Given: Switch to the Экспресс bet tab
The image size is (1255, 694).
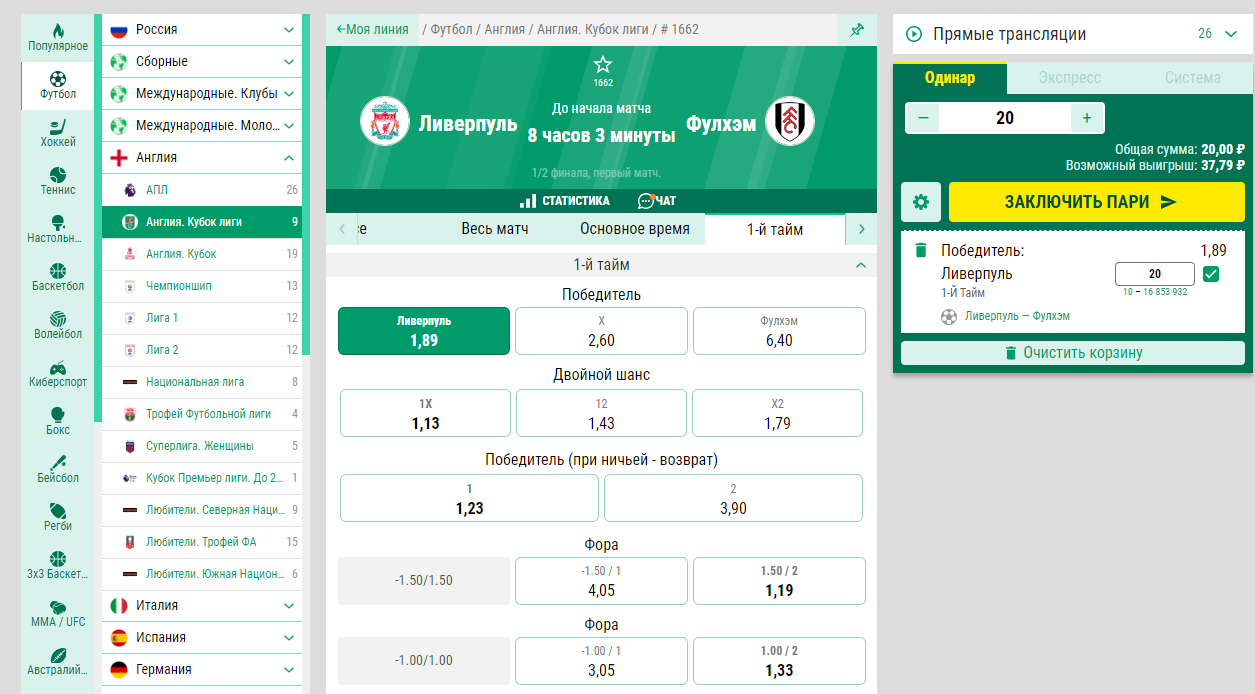Looking at the screenshot, I should tap(1070, 78).
